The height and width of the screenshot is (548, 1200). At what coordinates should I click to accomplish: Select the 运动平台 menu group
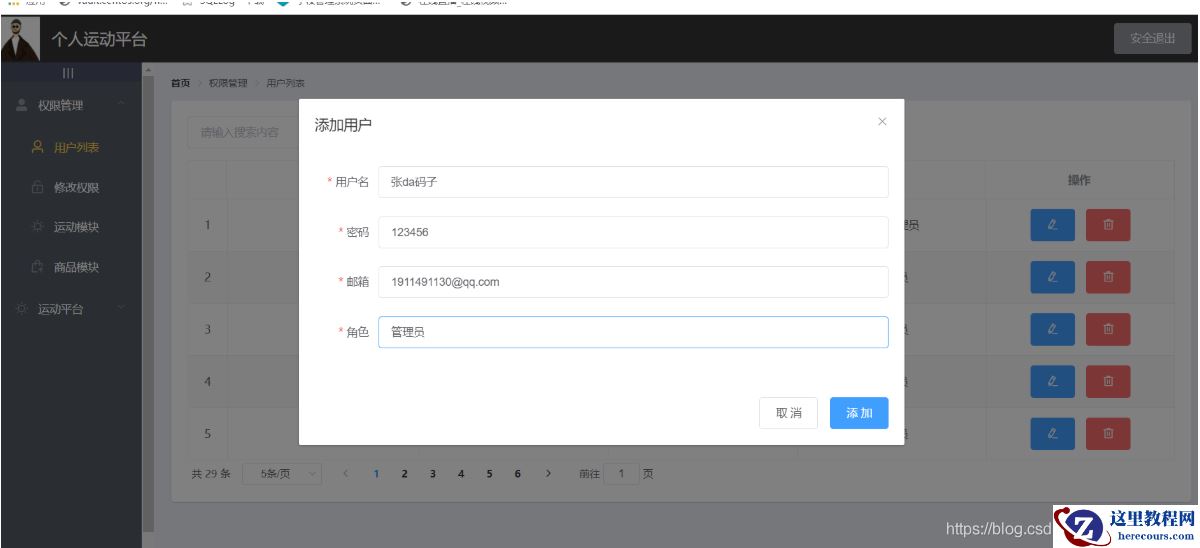(x=71, y=309)
